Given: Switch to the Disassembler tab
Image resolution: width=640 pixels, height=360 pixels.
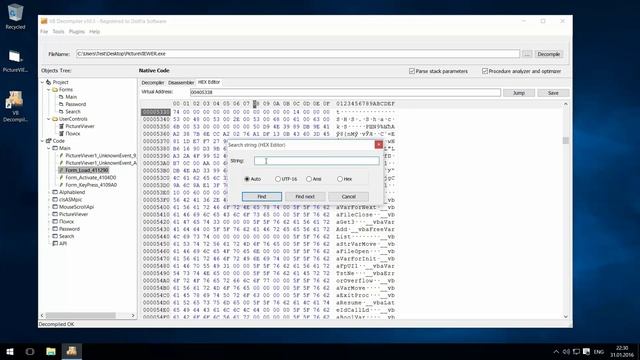Looking at the screenshot, I should 181,82.
